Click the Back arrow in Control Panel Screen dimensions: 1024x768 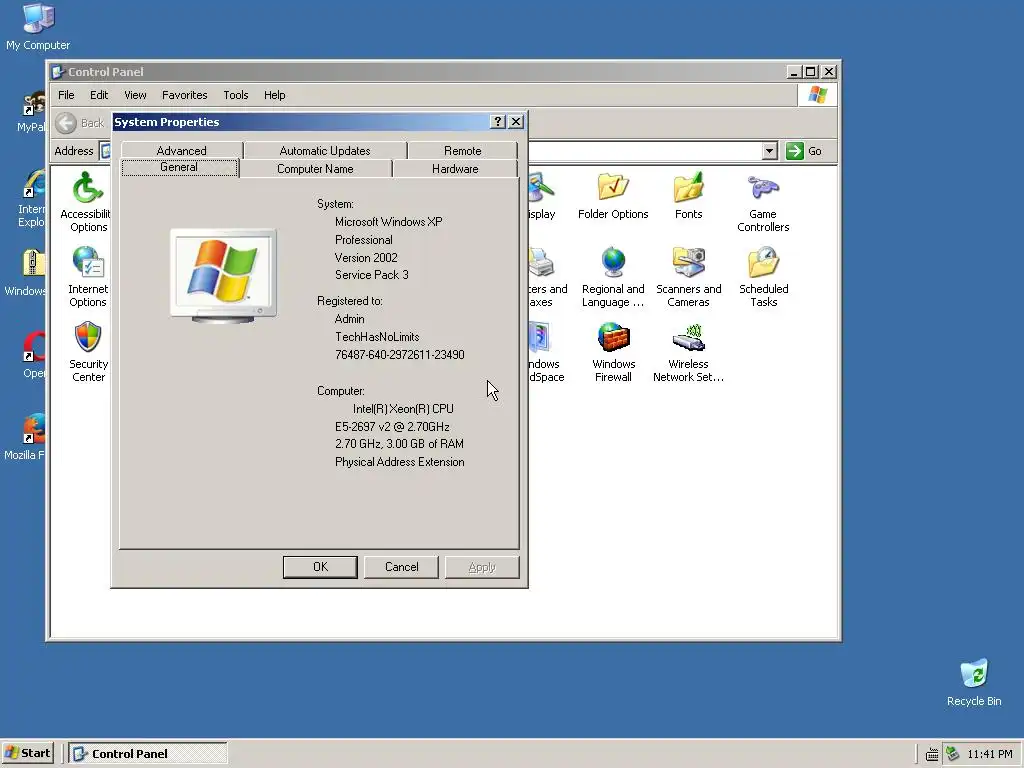point(65,123)
